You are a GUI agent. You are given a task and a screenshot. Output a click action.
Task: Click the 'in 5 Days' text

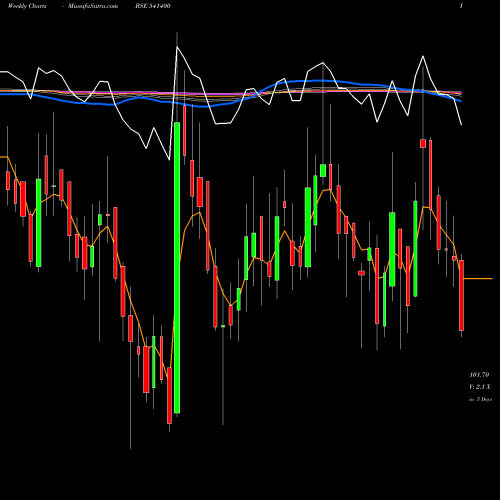(x=480, y=399)
